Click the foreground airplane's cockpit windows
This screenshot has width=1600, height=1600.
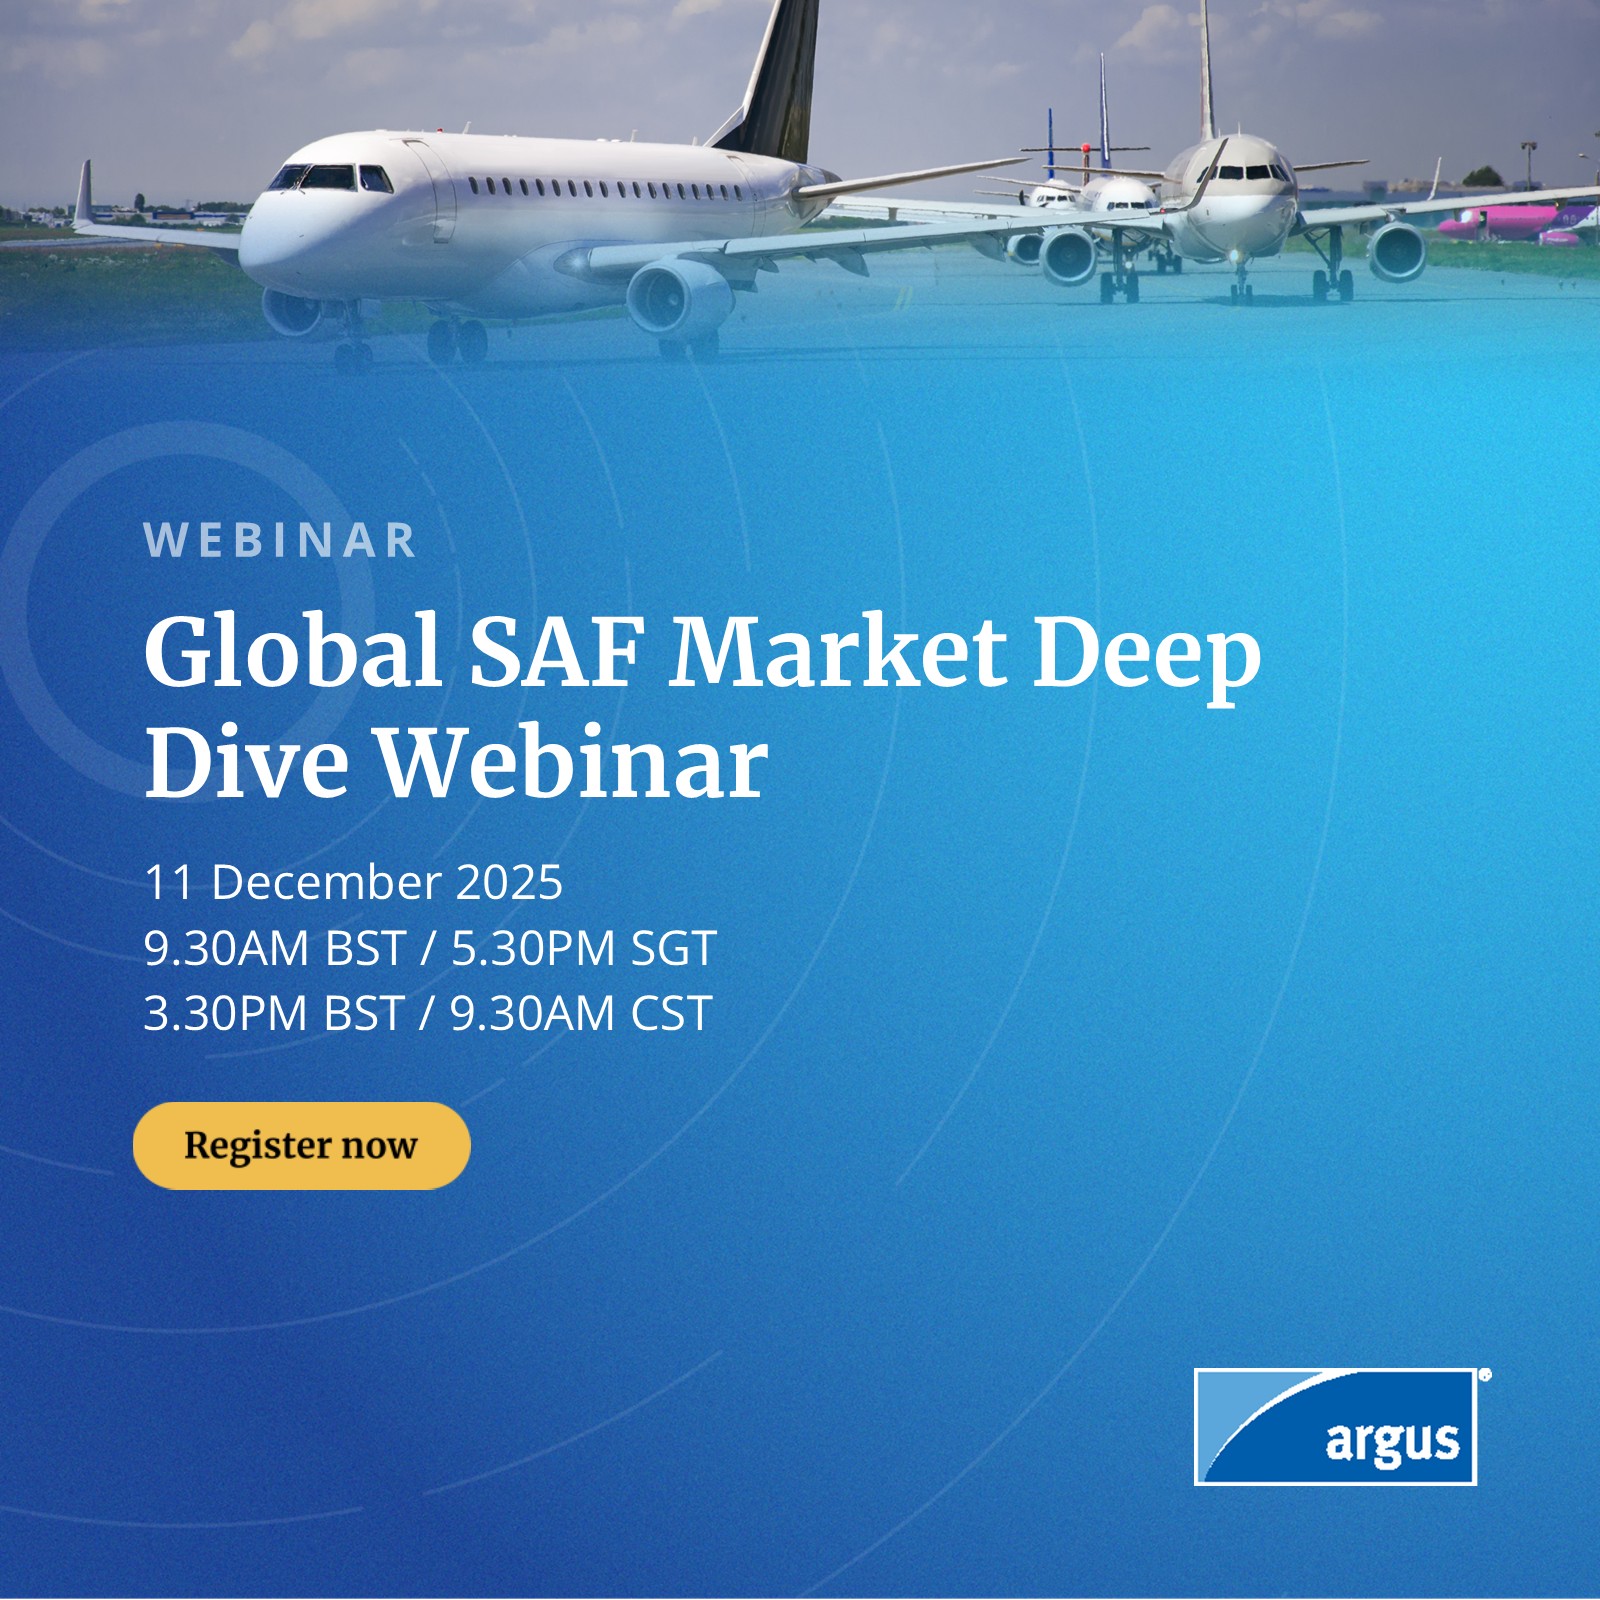point(330,178)
